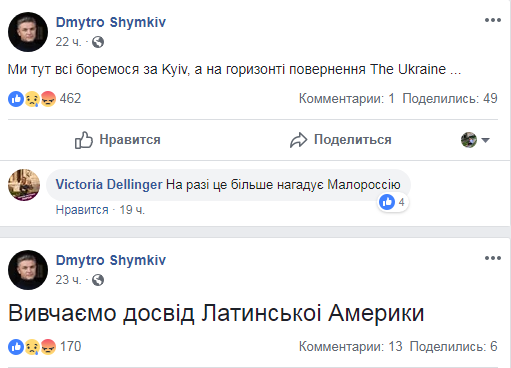Click the like badge with 4 on the comment
Image resolution: width=511 pixels, height=368 pixels.
(x=393, y=202)
